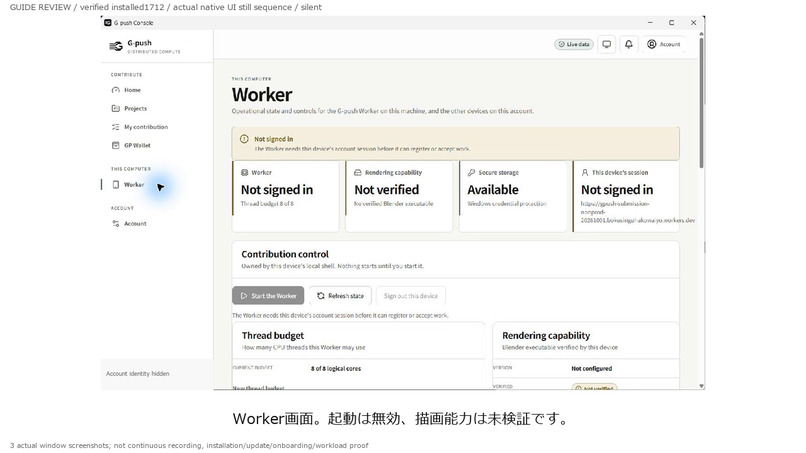Viewport: 806px width, 453px height.
Task: Click 'Windows credential protection' text
Action: [x=507, y=204]
